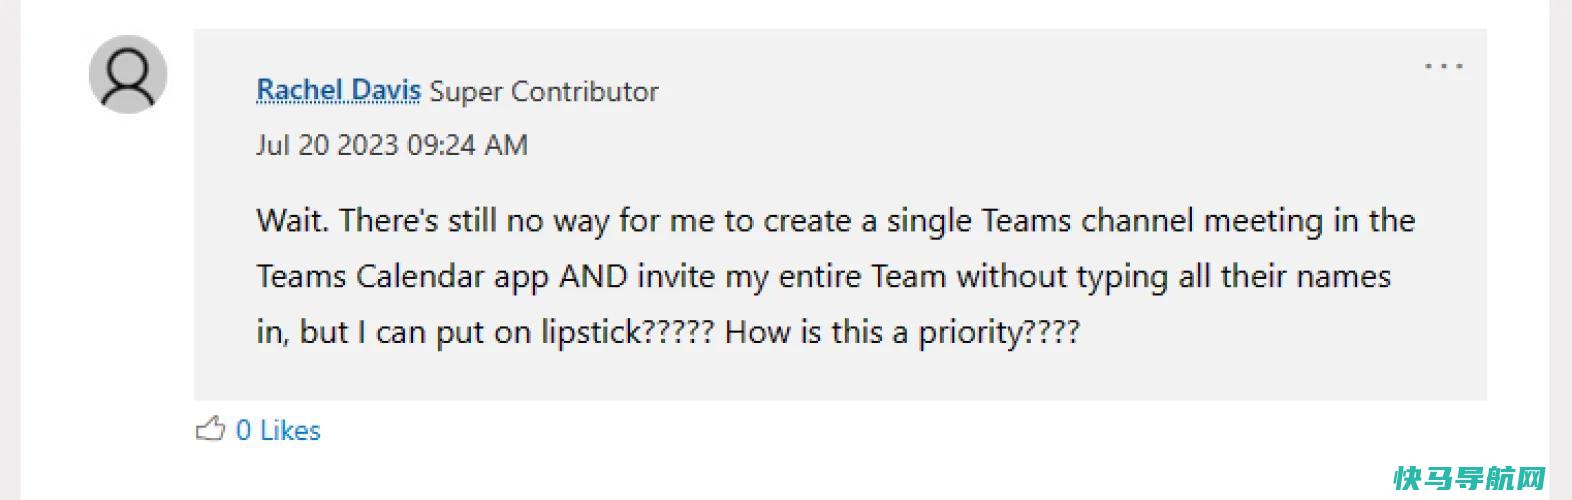Viewport: 1572px width, 500px height.
Task: Click the sentence "How is this a priority????"
Action: point(902,332)
